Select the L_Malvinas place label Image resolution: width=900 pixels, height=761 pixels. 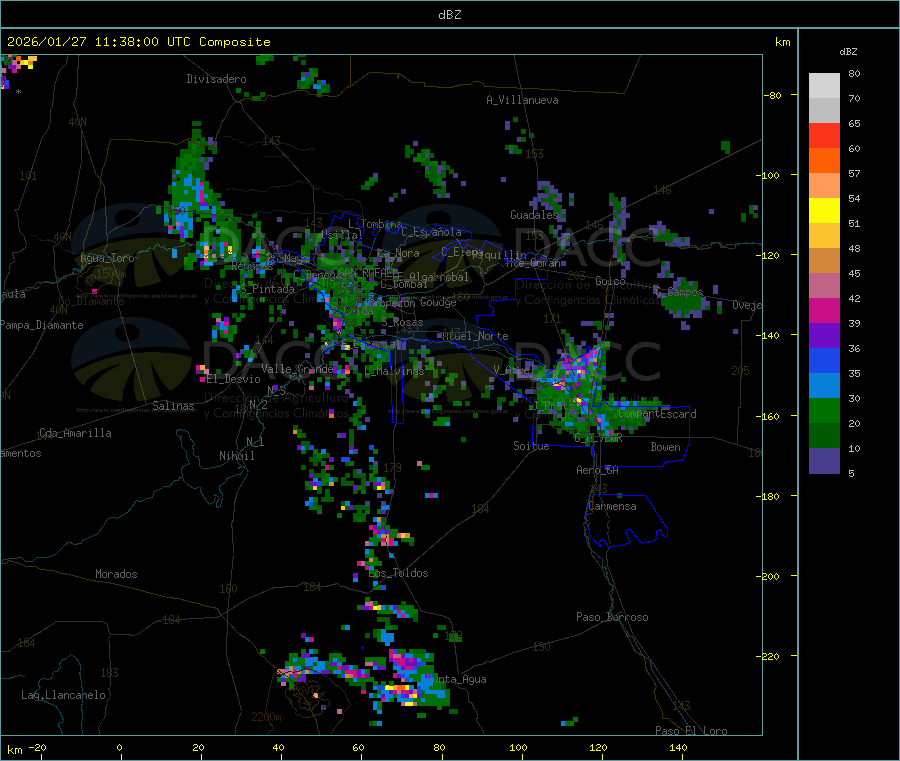394,371
